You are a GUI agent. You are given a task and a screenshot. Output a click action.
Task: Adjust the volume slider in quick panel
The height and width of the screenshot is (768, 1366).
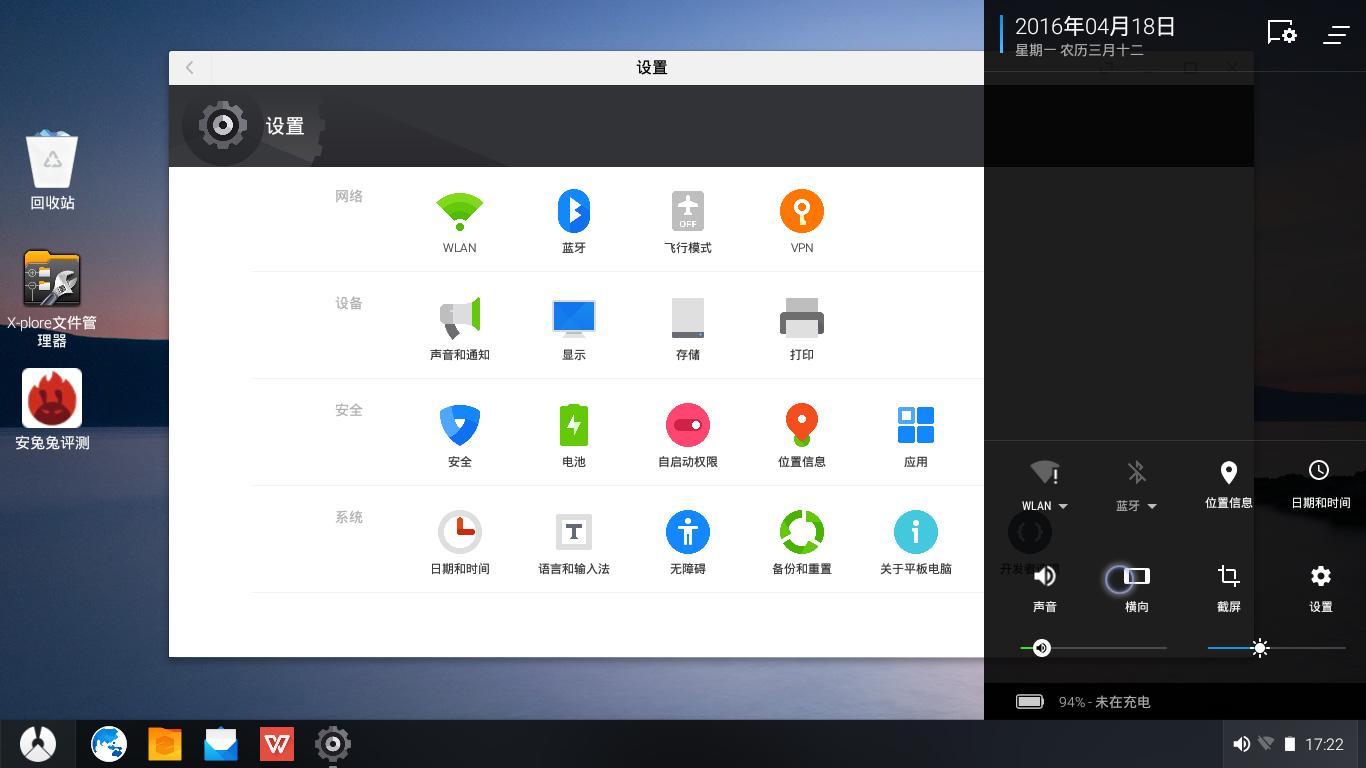tap(1093, 648)
